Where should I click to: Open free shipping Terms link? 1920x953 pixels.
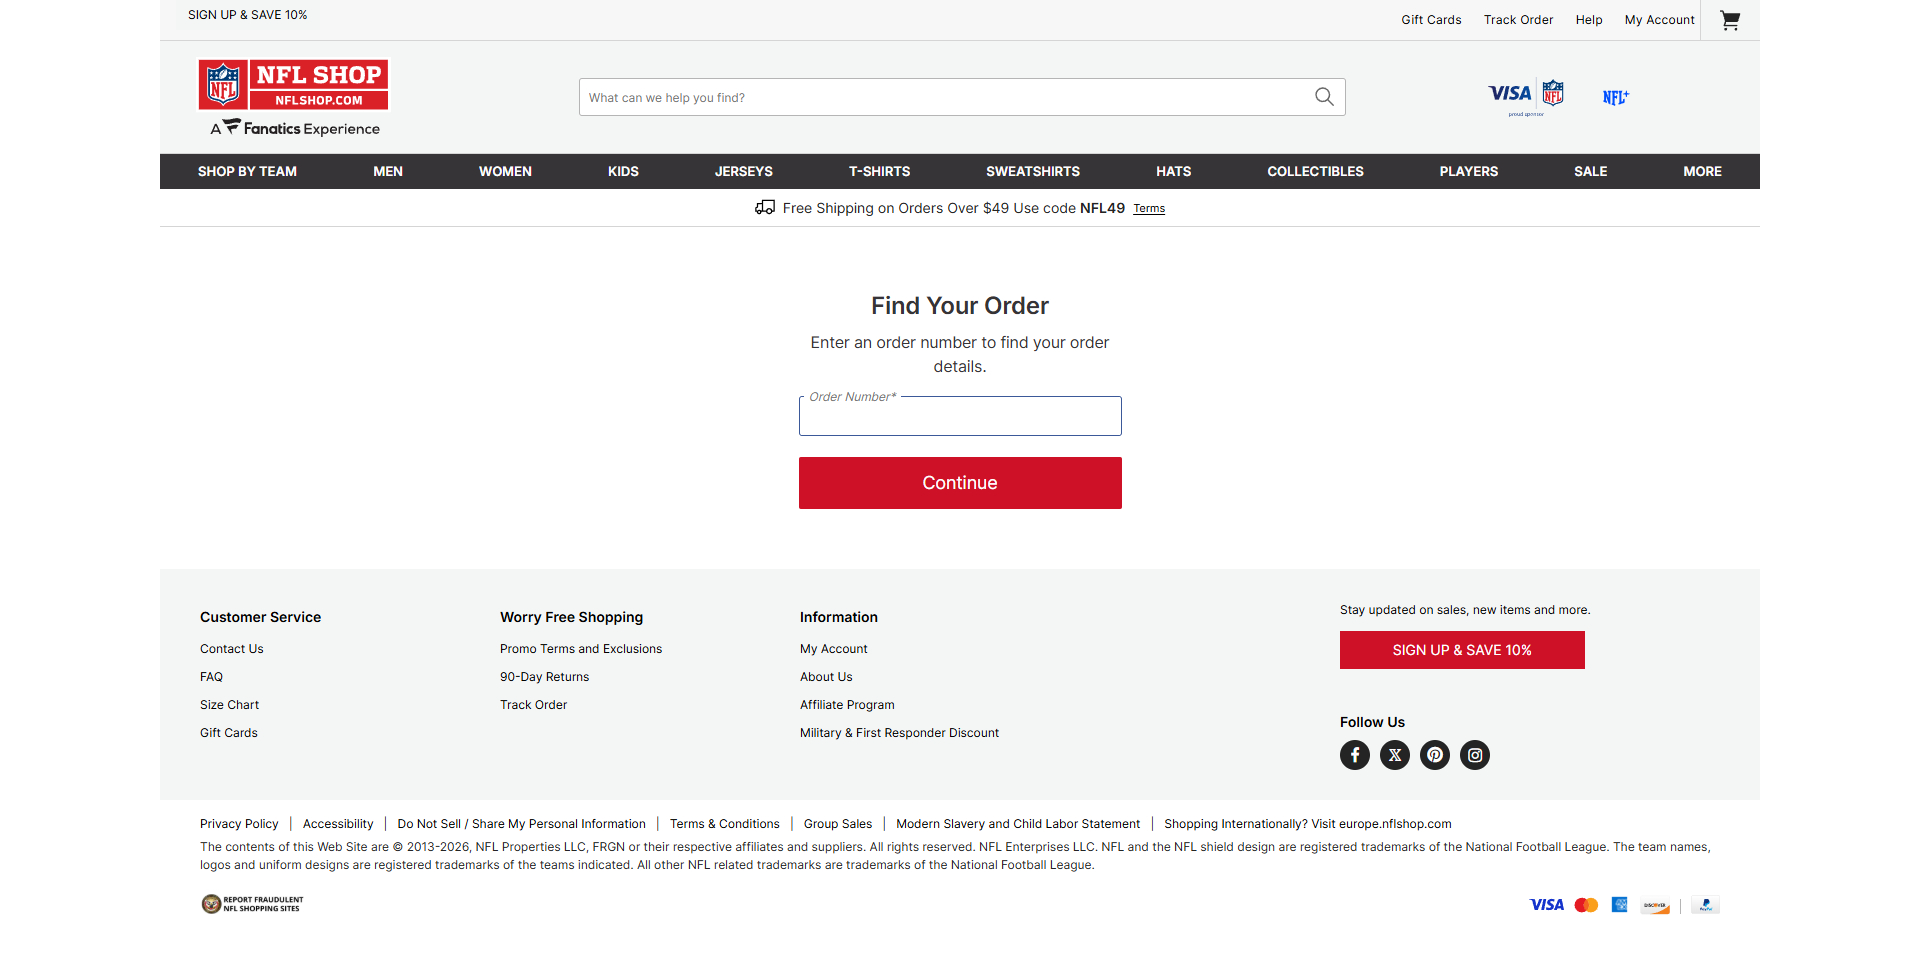[x=1148, y=208]
